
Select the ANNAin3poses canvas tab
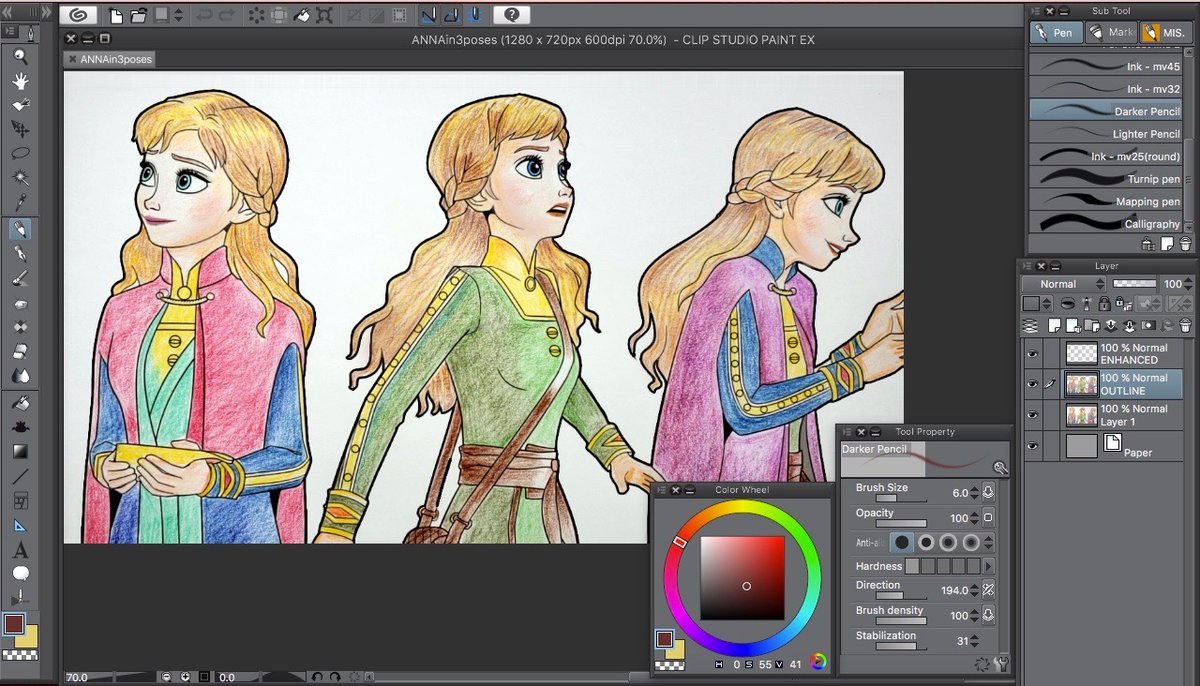110,60
